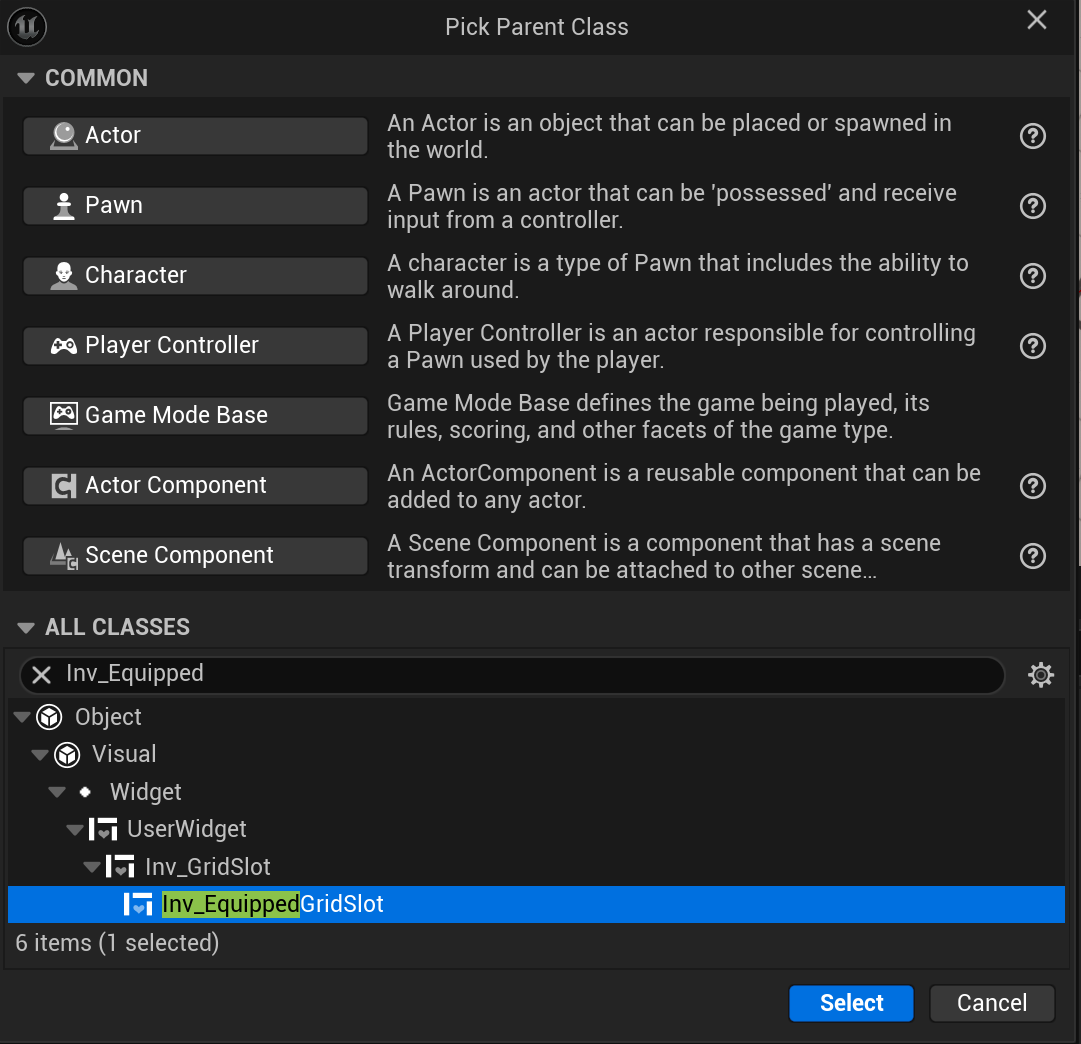1081x1044 pixels.
Task: Open help for the Character class
Action: click(x=1032, y=276)
